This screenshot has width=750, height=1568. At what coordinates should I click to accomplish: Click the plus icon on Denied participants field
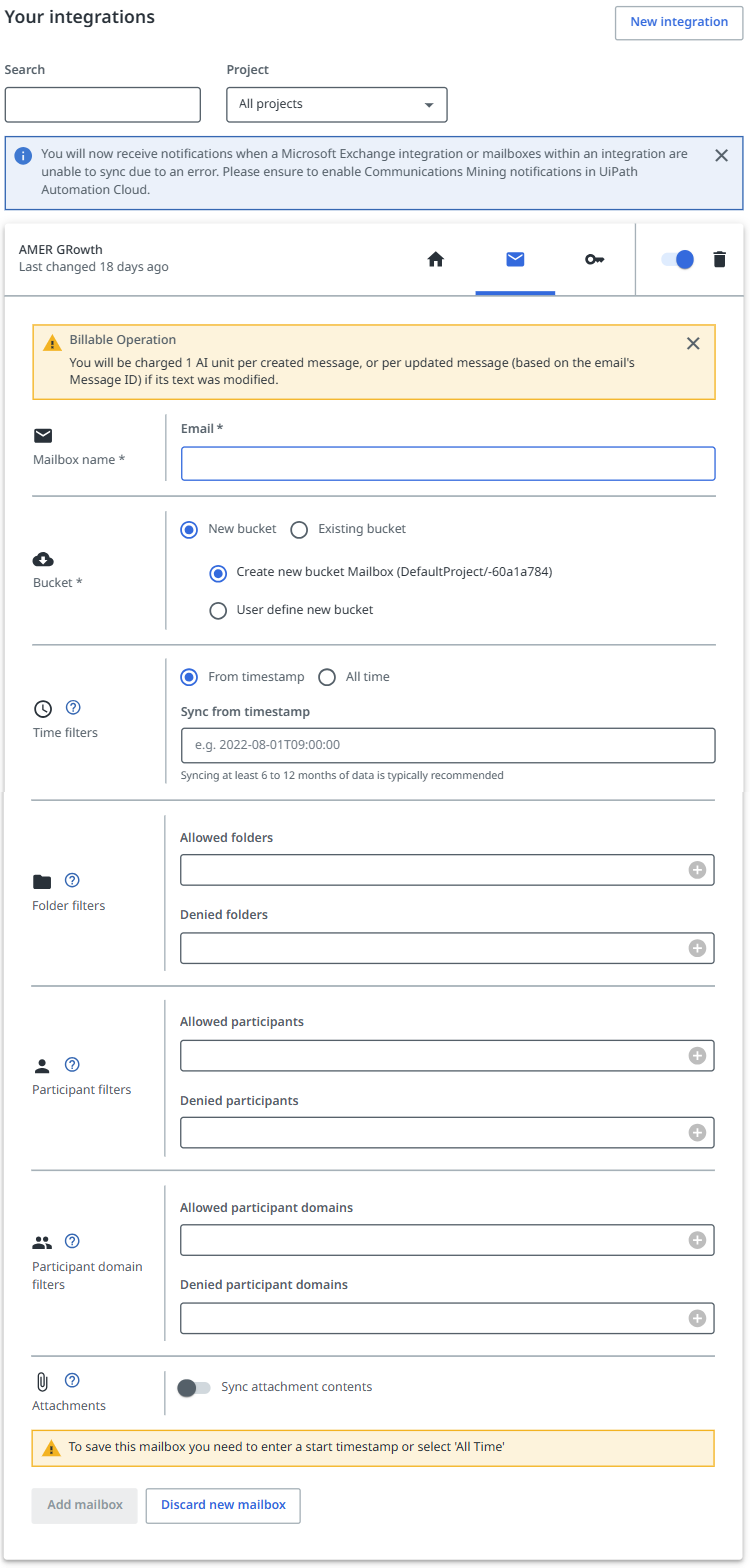[697, 1132]
